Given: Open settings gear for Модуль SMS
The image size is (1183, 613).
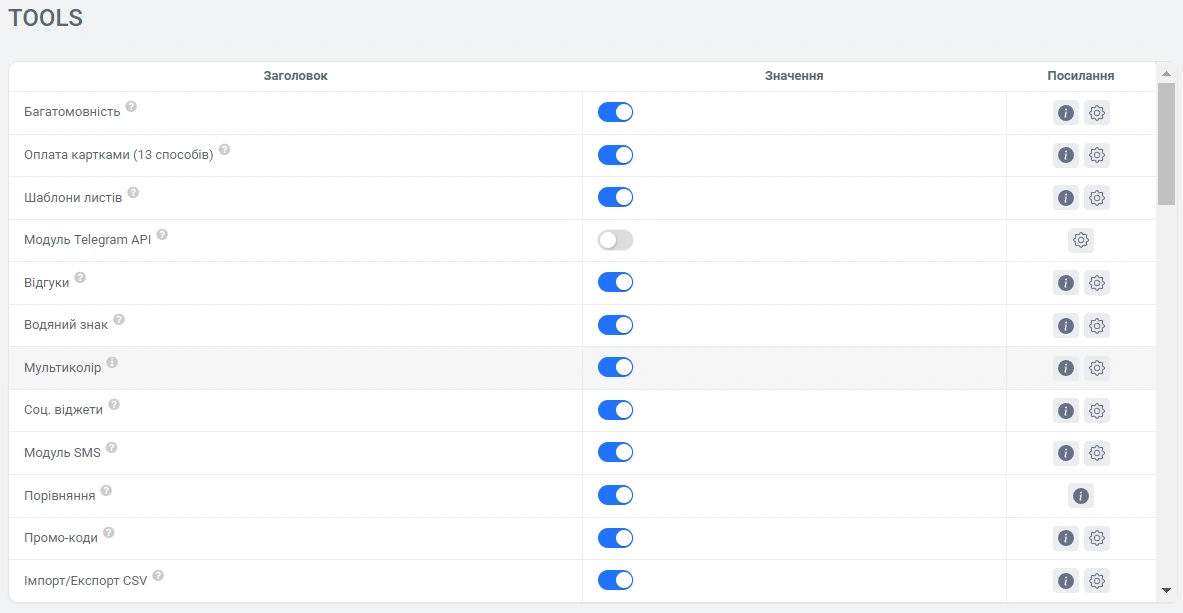Looking at the screenshot, I should click(x=1097, y=453).
